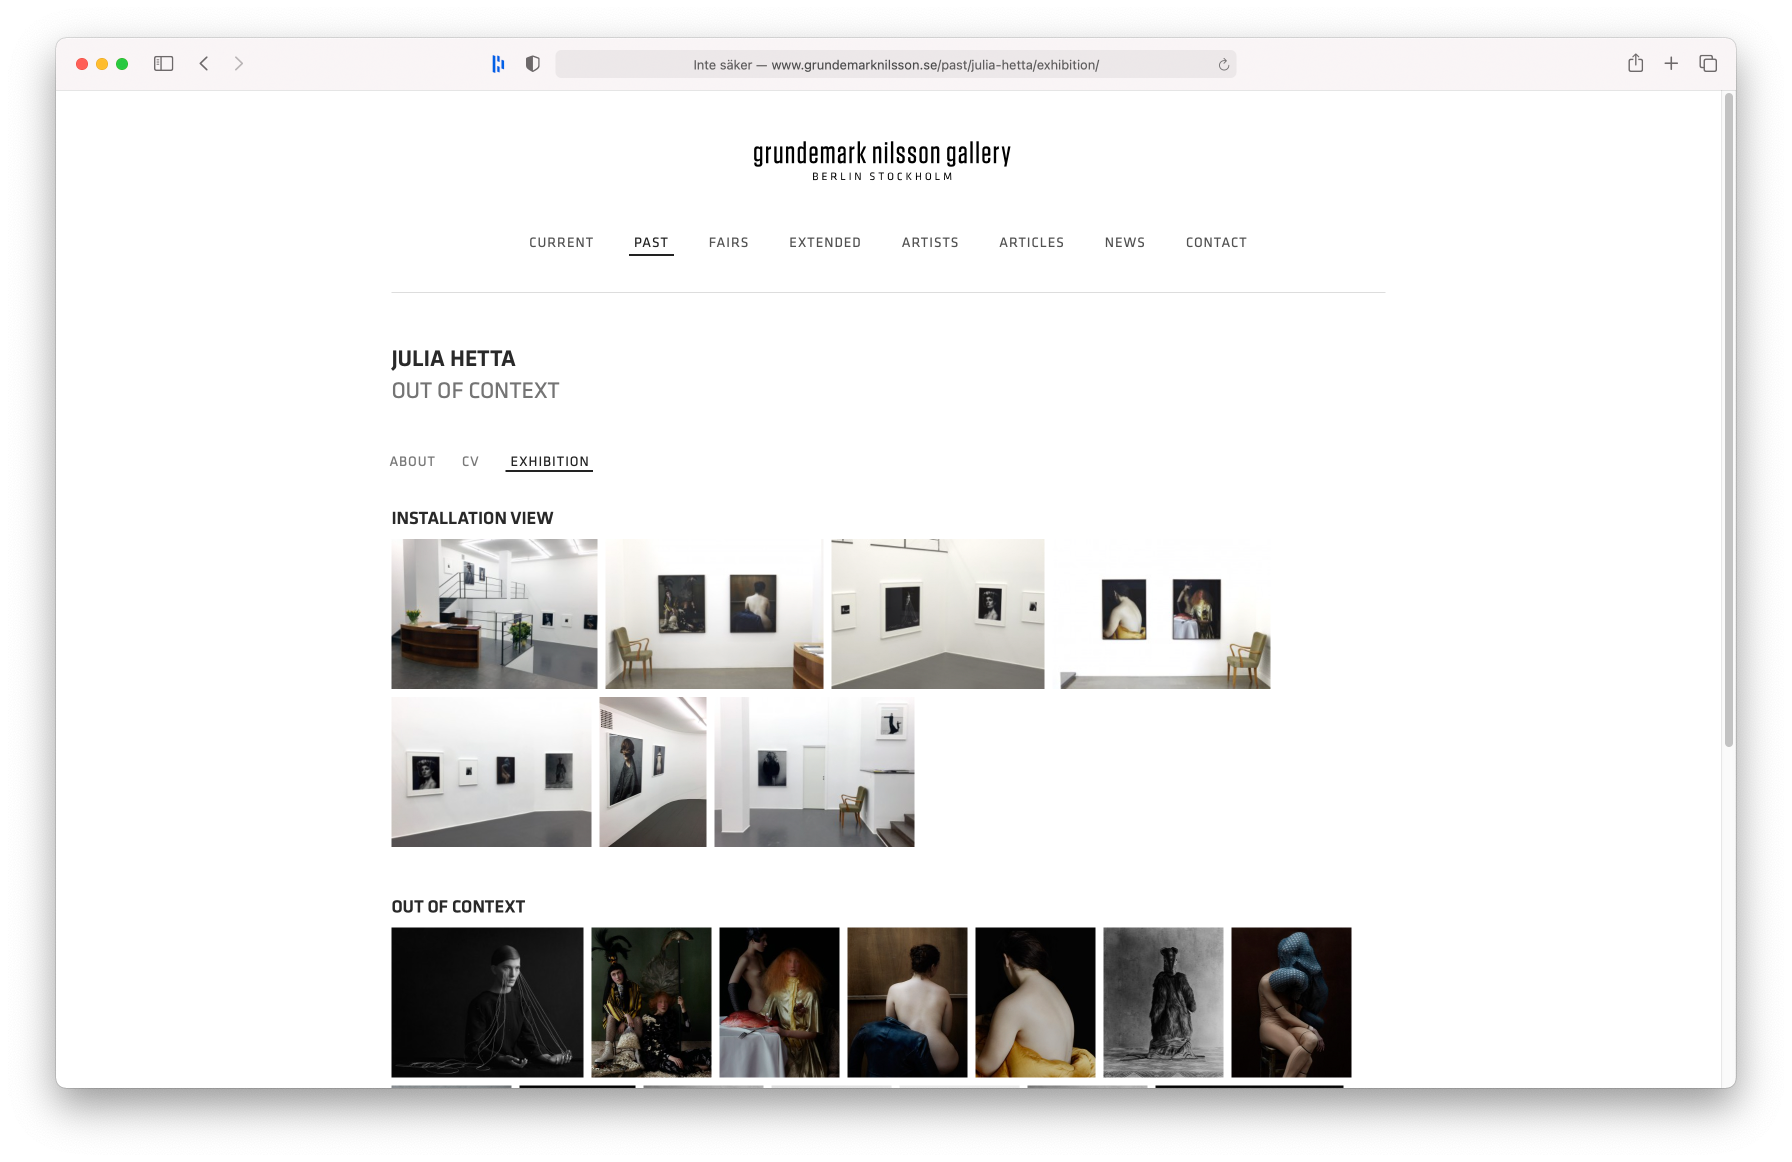Open artwork with red-haired figure in gold robe
Viewport: 1792px width, 1162px height.
tap(779, 1002)
